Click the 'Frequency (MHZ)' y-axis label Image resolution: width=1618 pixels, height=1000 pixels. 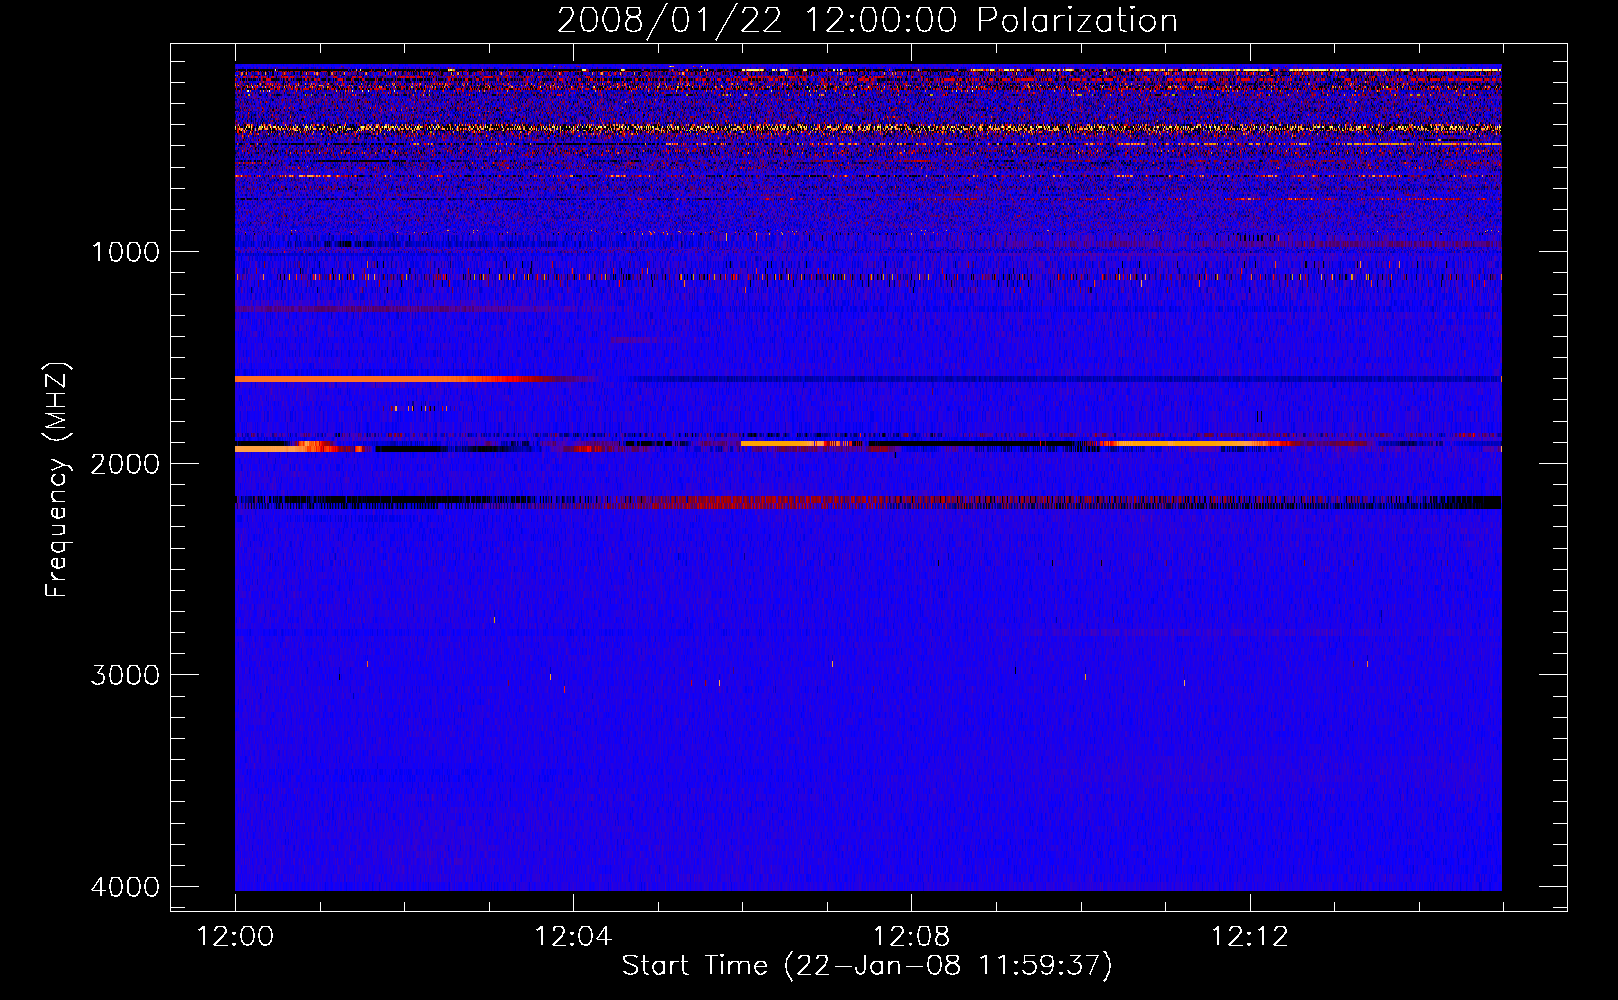58,480
